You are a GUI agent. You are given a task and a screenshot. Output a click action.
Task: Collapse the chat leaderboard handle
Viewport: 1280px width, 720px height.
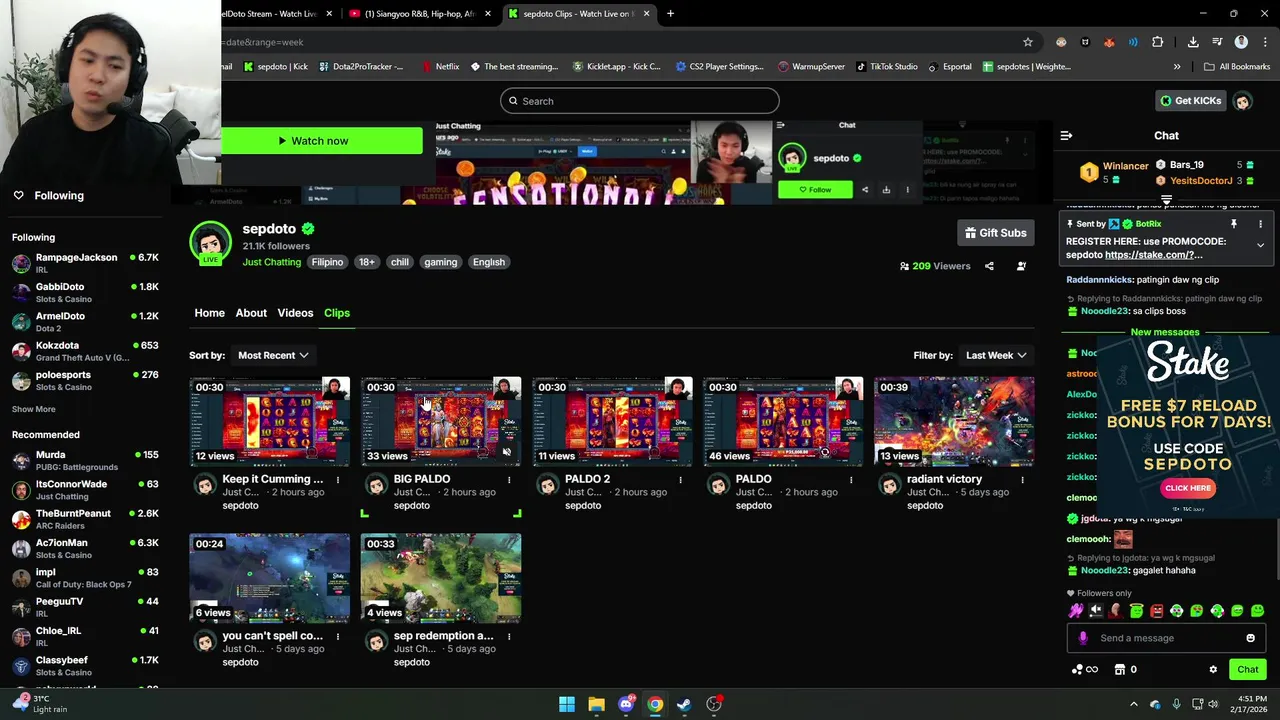tap(1166, 201)
